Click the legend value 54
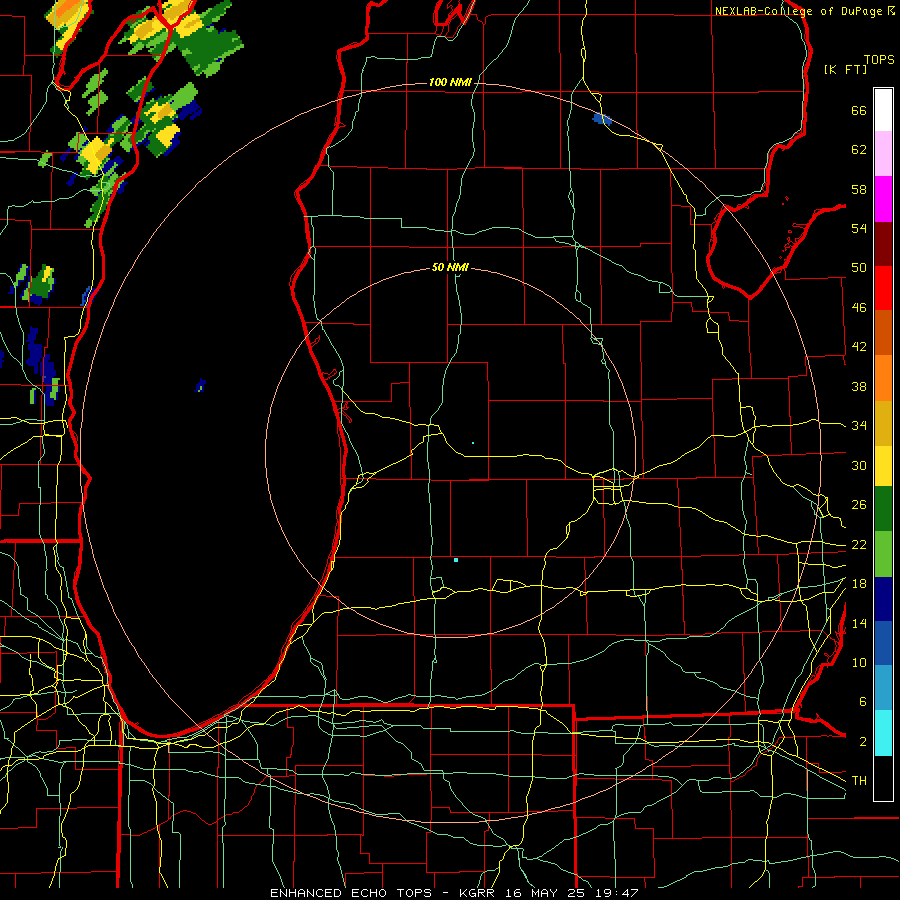This screenshot has width=900, height=900. coord(859,228)
